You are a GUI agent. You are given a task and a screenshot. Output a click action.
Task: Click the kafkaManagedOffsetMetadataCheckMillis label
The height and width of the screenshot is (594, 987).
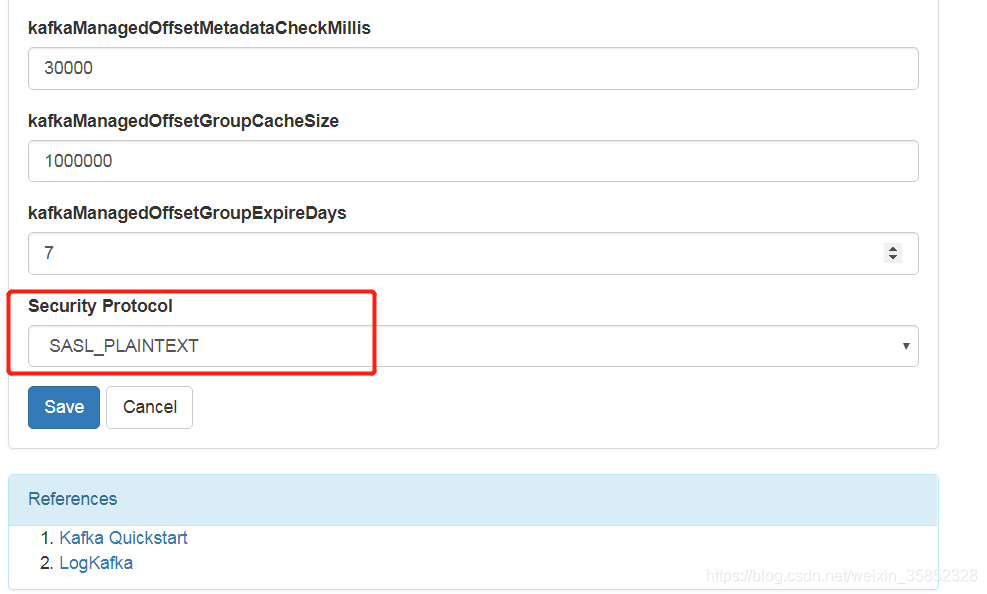pyautogui.click(x=199, y=28)
